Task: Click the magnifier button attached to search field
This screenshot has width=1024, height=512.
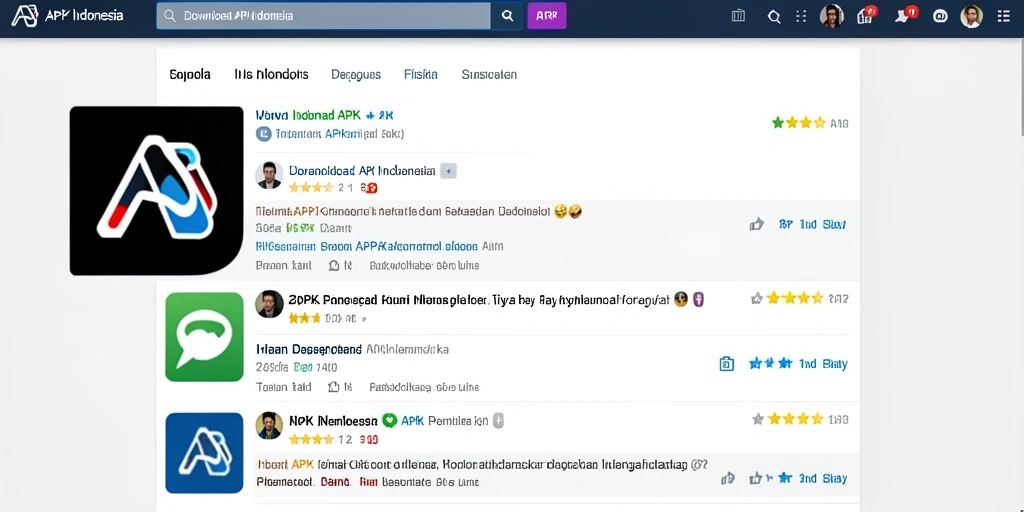Action: 507,16
